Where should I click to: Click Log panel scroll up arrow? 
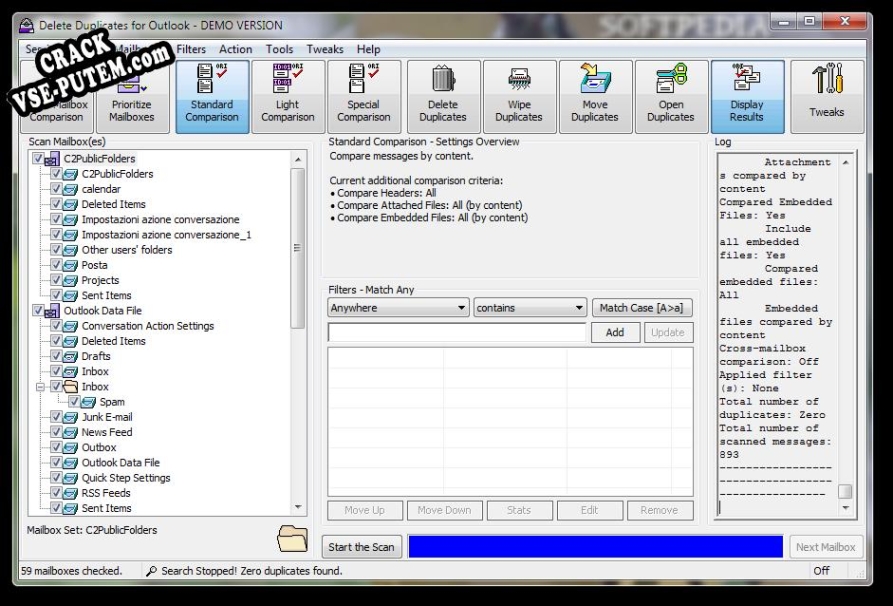coord(846,162)
